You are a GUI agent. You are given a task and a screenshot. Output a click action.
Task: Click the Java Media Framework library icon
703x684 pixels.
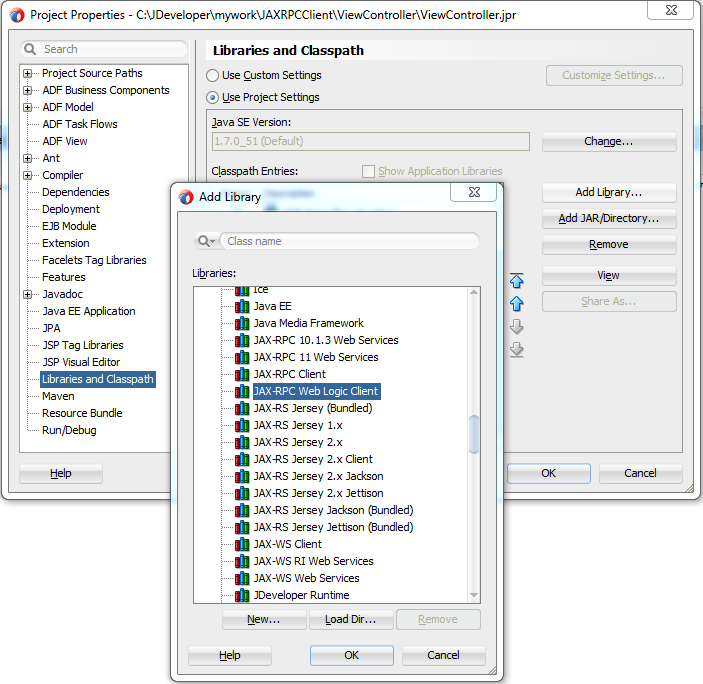coord(242,323)
